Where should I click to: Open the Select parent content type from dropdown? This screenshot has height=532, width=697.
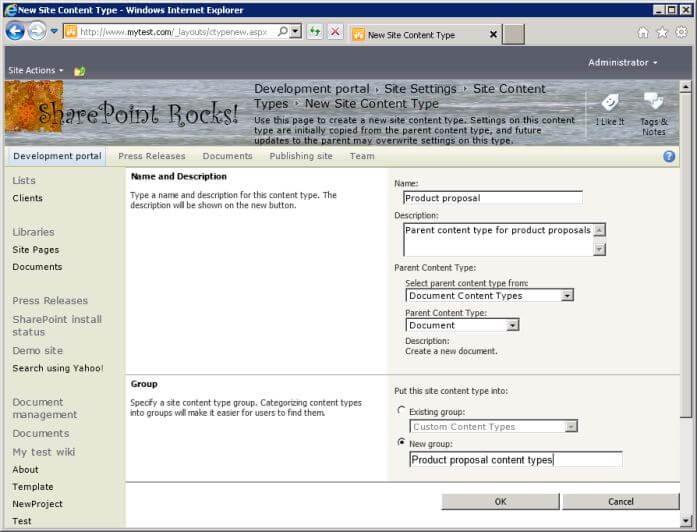pyautogui.click(x=489, y=296)
